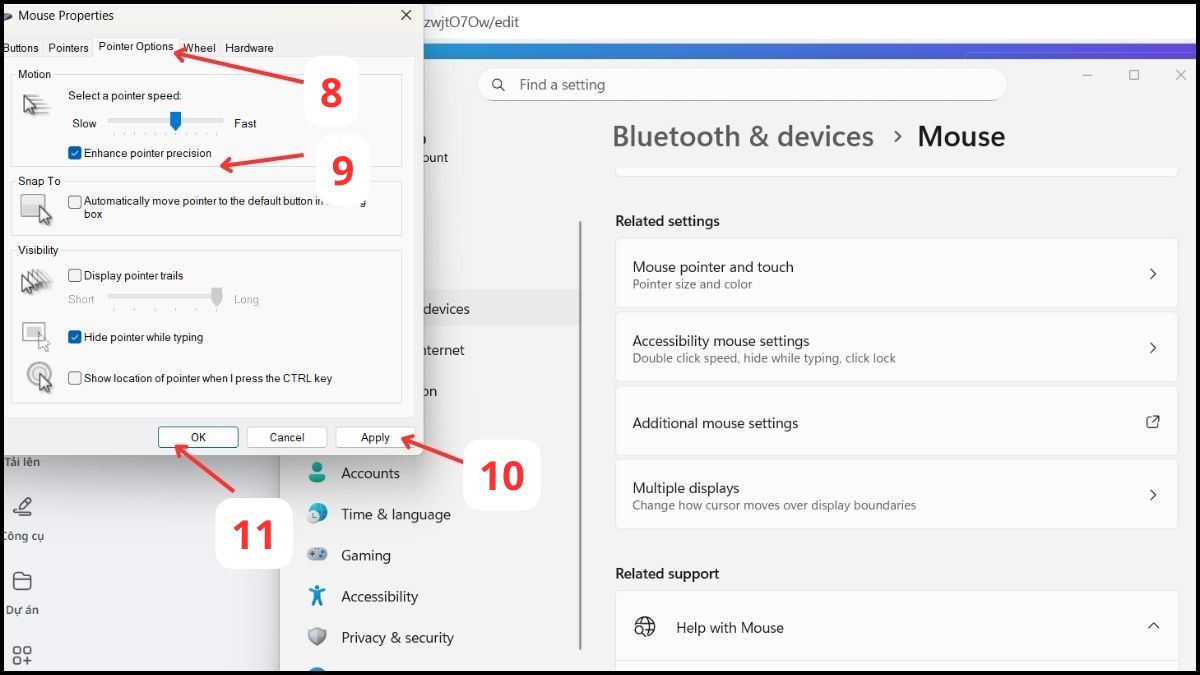Uncheck Hide pointer while typing
The image size is (1200, 675).
pos(75,337)
